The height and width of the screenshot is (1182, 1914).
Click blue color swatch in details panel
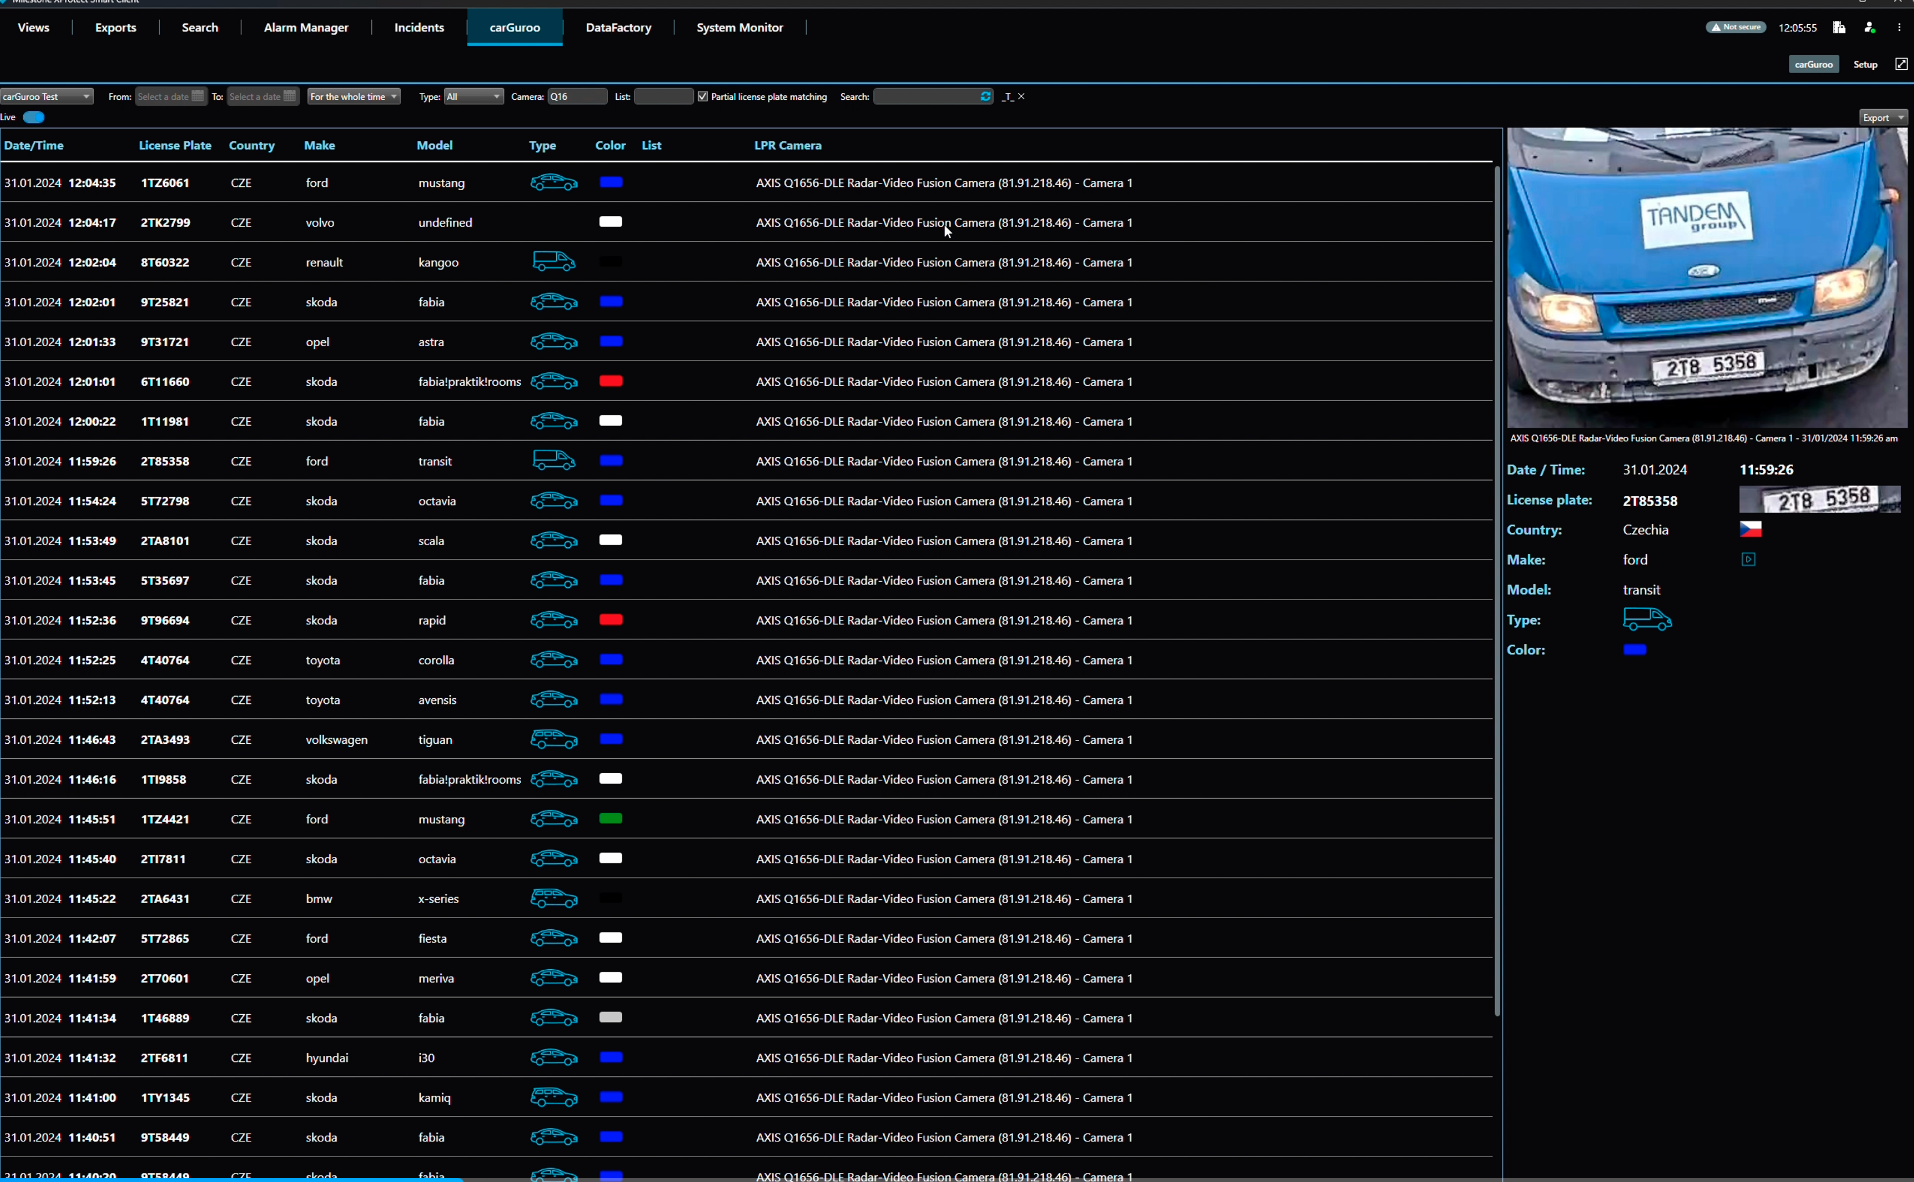click(1635, 650)
